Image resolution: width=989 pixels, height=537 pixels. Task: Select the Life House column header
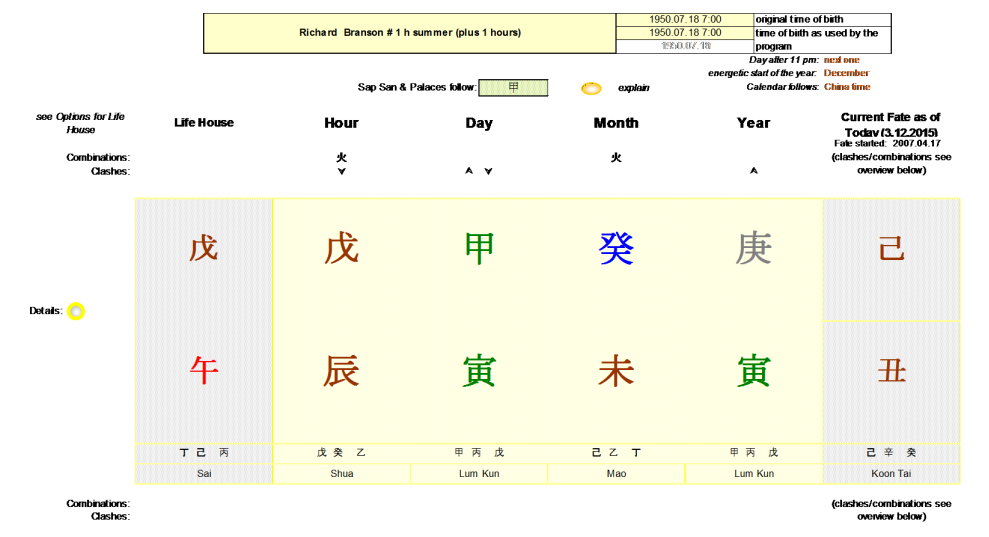(204, 122)
